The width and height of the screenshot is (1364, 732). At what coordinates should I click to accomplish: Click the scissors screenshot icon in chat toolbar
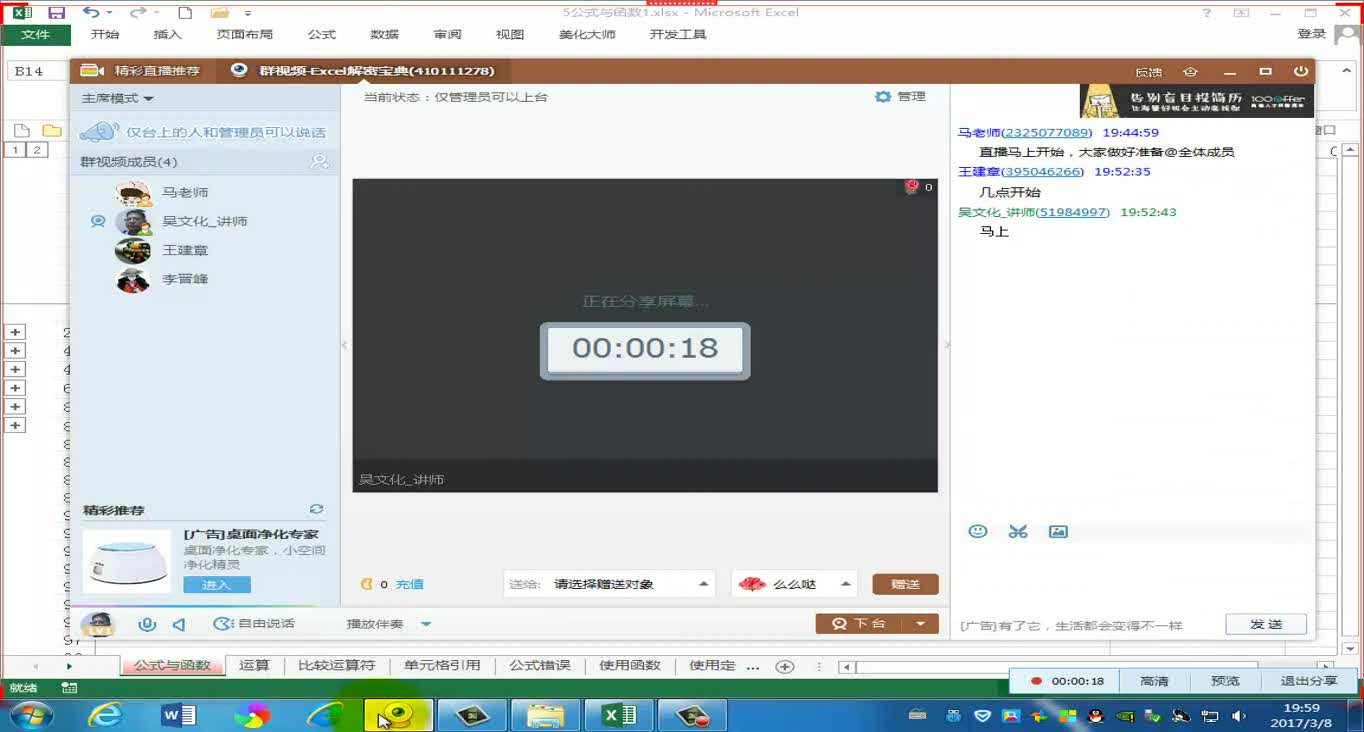coord(1018,531)
